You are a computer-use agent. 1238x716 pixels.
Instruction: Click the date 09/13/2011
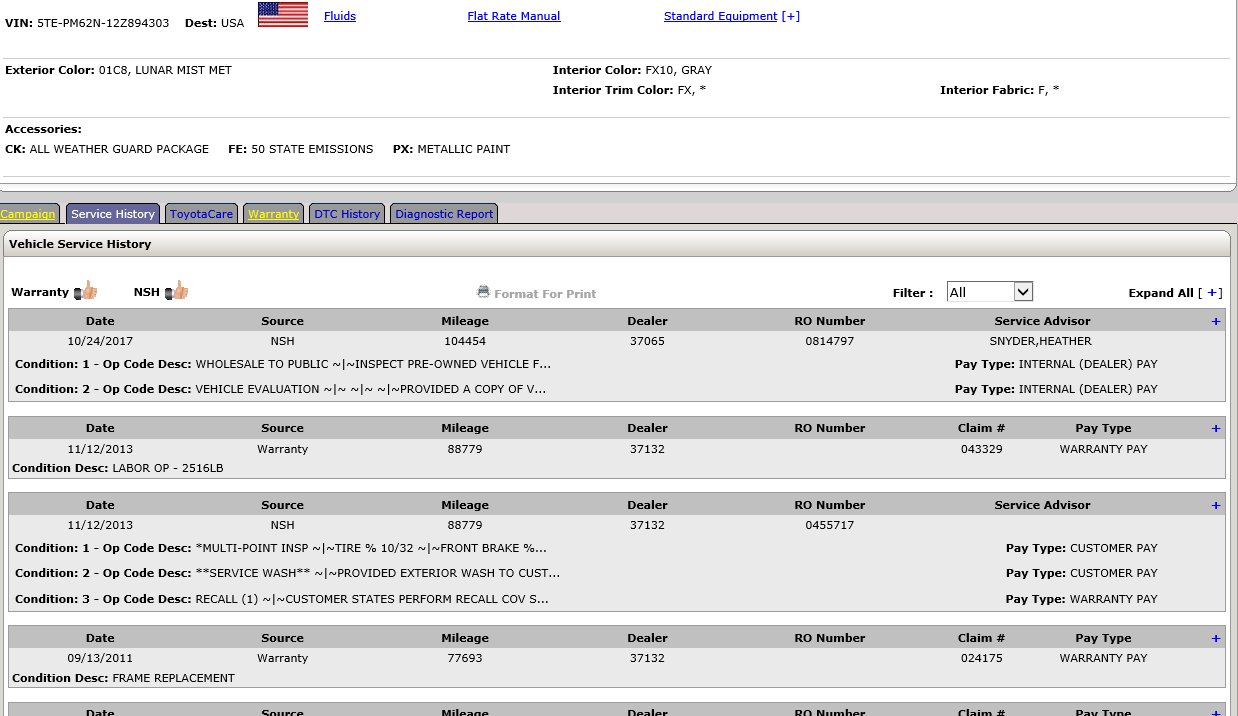[x=100, y=658]
